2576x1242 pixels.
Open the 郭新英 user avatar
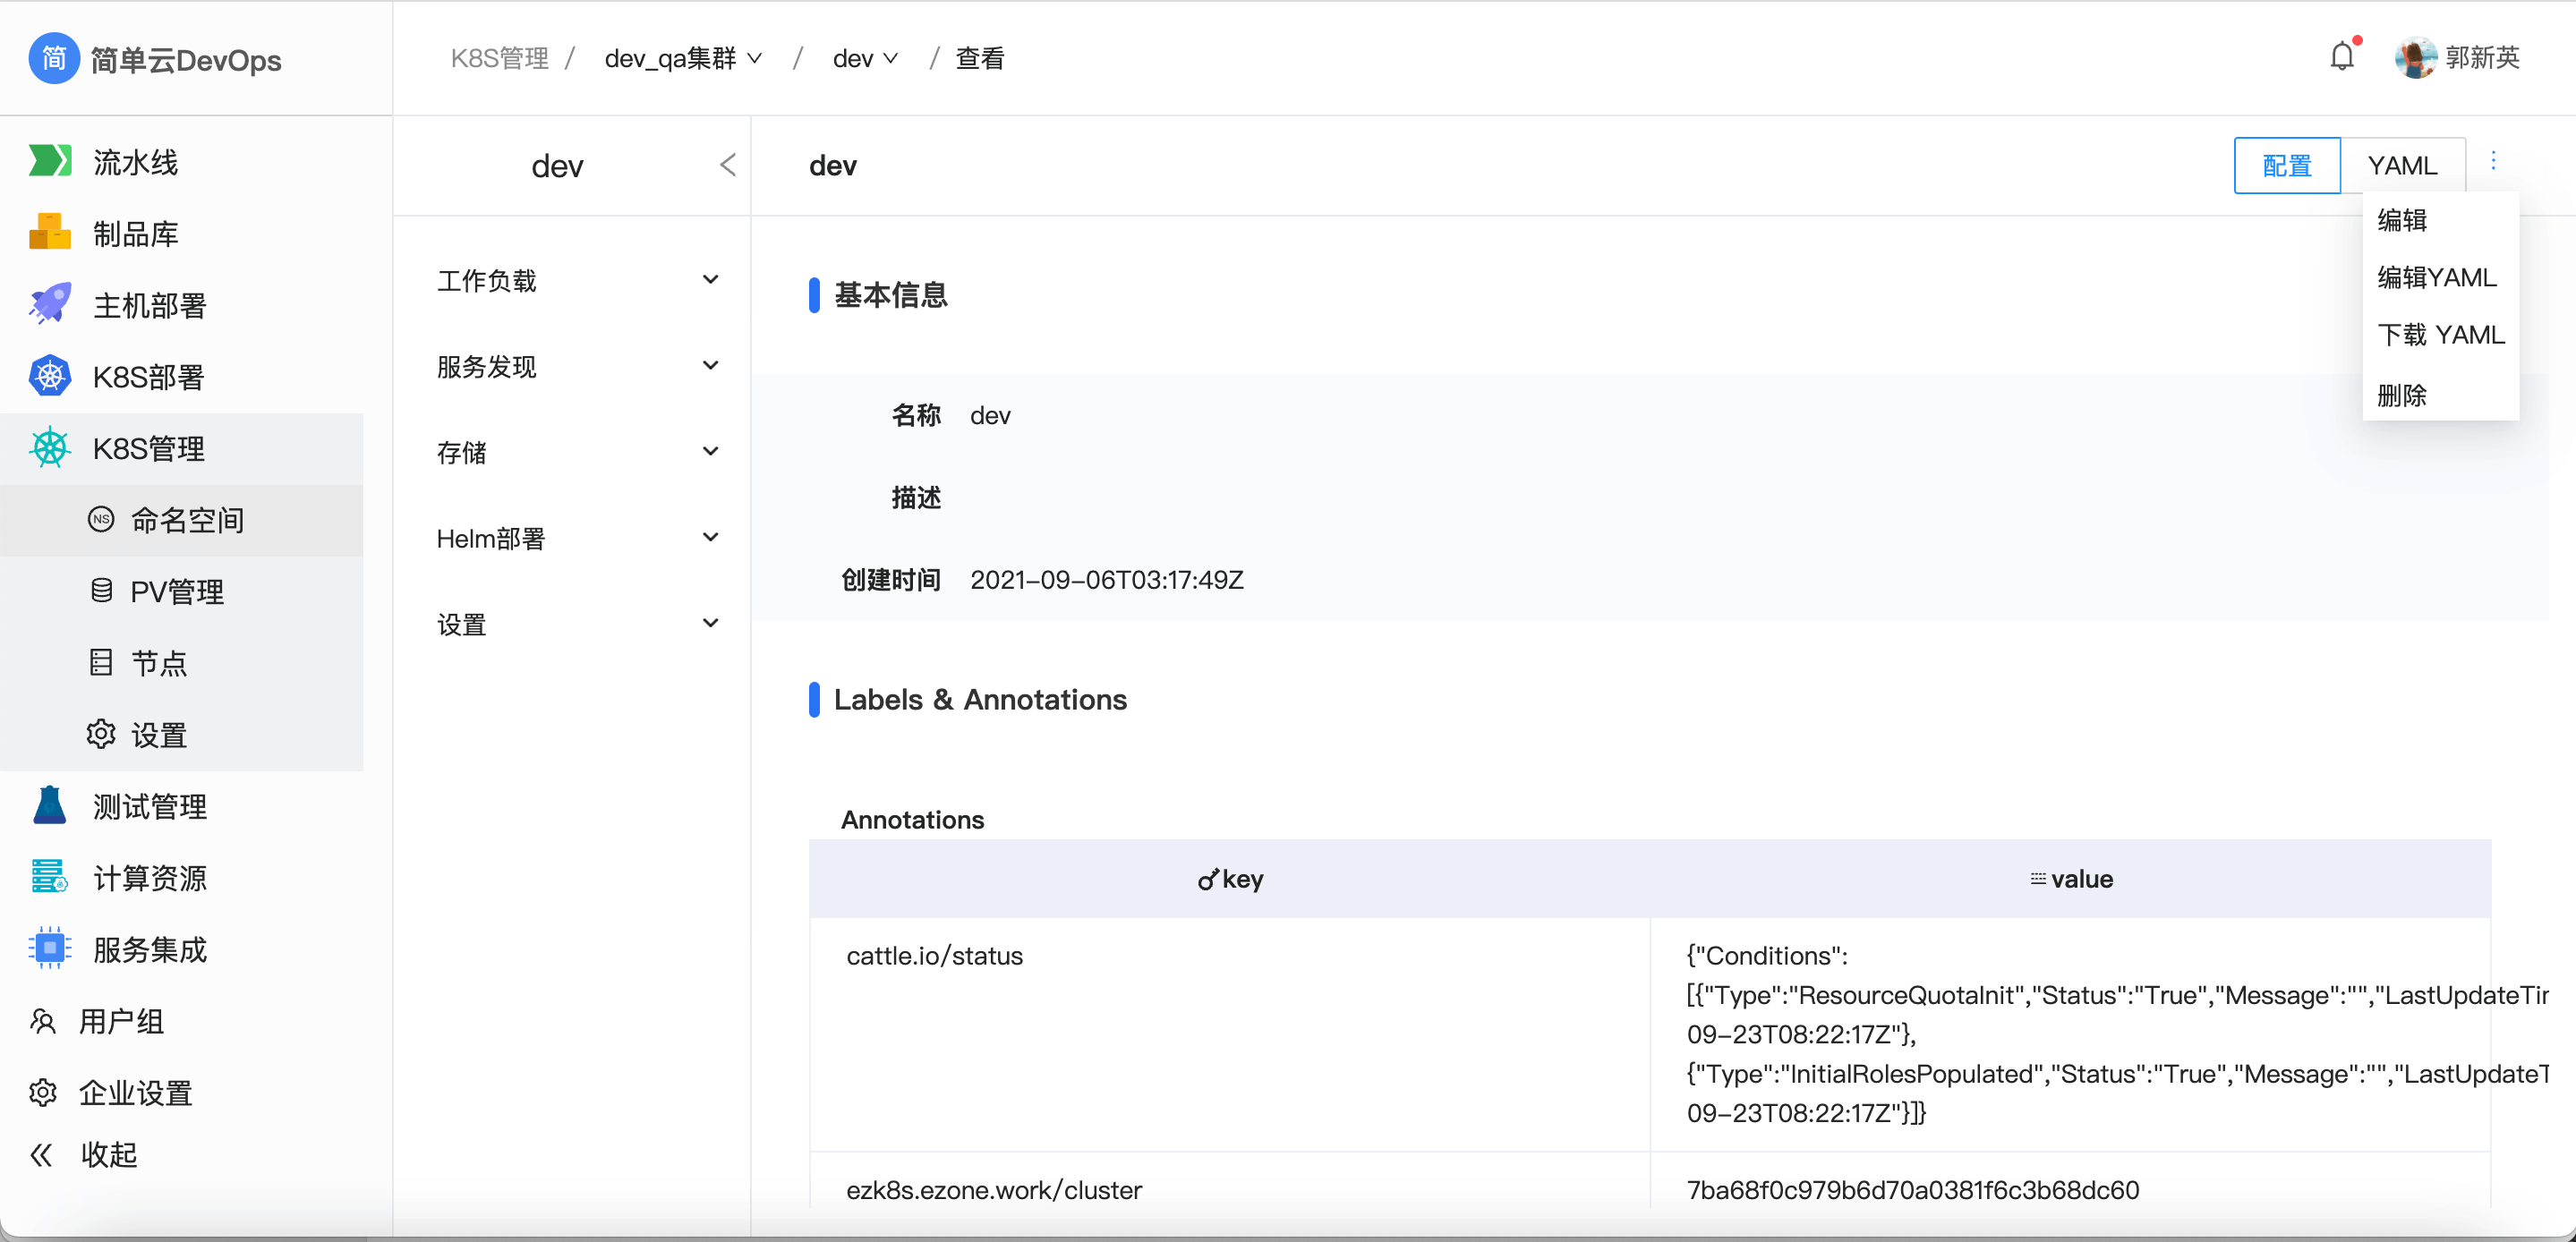[x=2415, y=57]
